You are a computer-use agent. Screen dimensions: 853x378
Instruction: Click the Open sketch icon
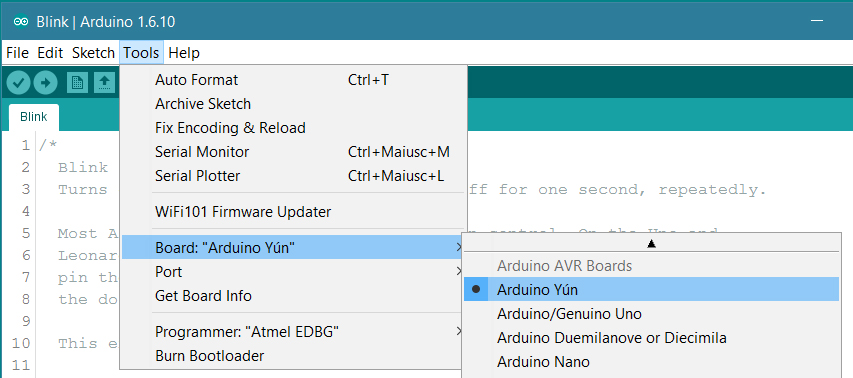[x=104, y=83]
